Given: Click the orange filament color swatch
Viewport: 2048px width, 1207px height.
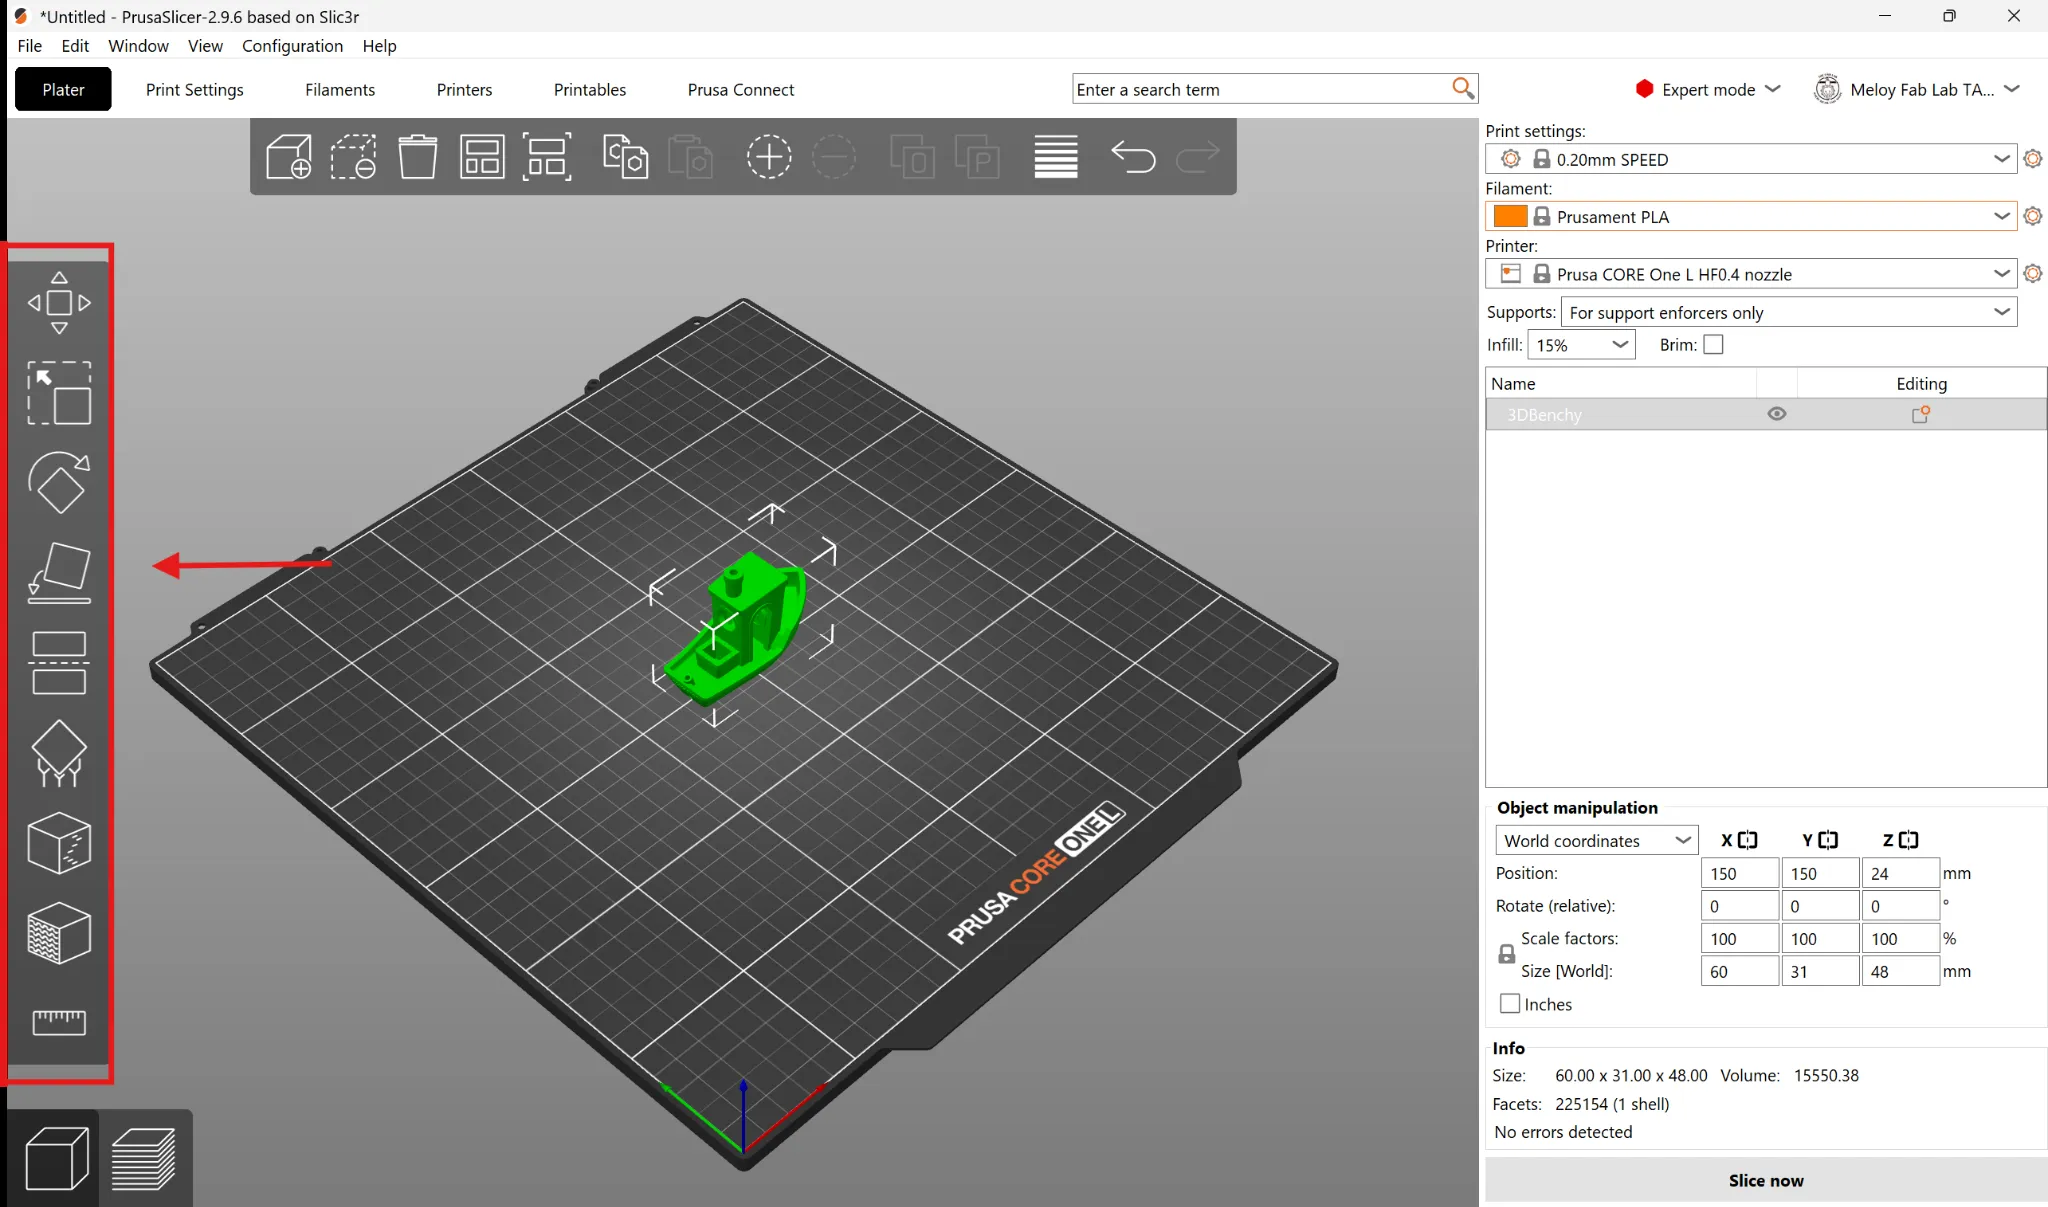Looking at the screenshot, I should (x=1510, y=216).
